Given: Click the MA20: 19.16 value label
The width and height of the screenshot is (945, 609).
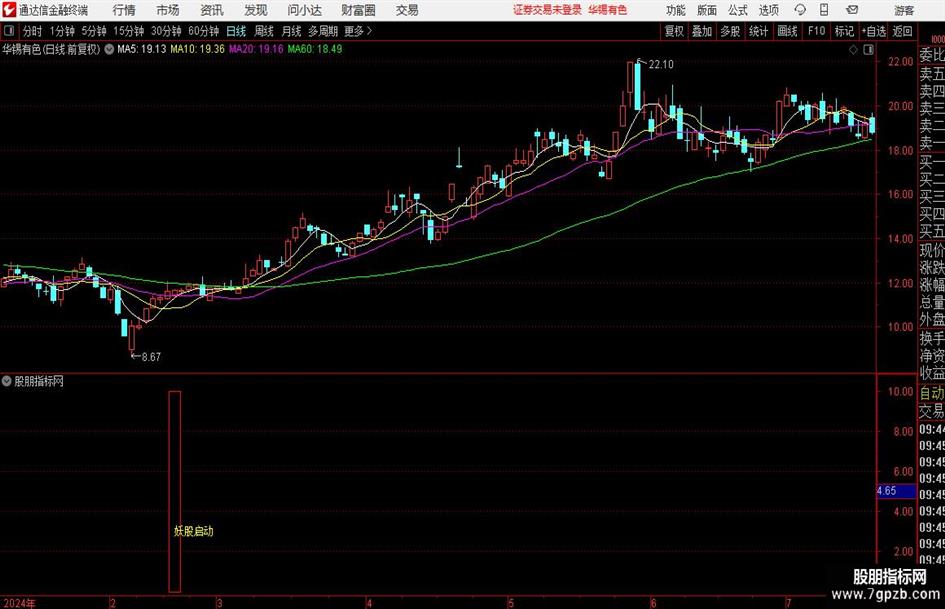Looking at the screenshot, I should coord(256,49).
